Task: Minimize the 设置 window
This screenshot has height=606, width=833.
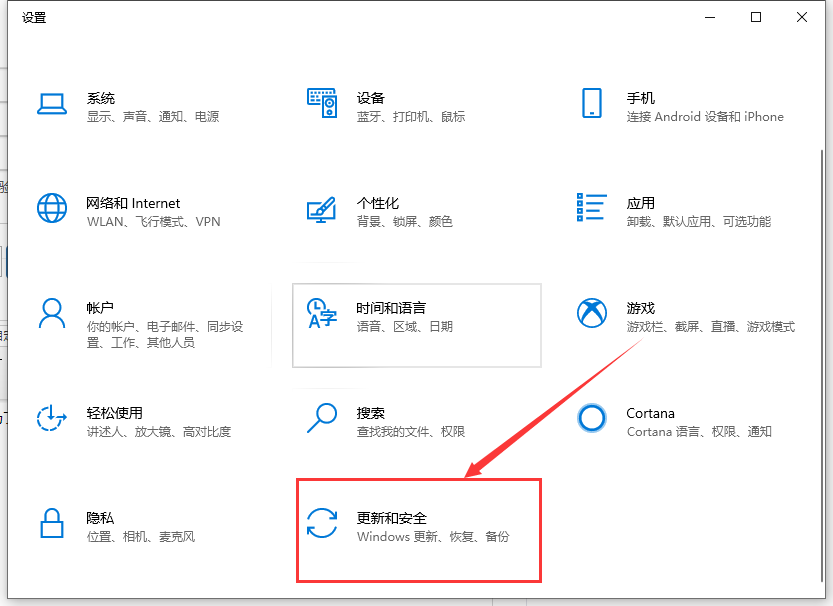Action: pos(709,17)
